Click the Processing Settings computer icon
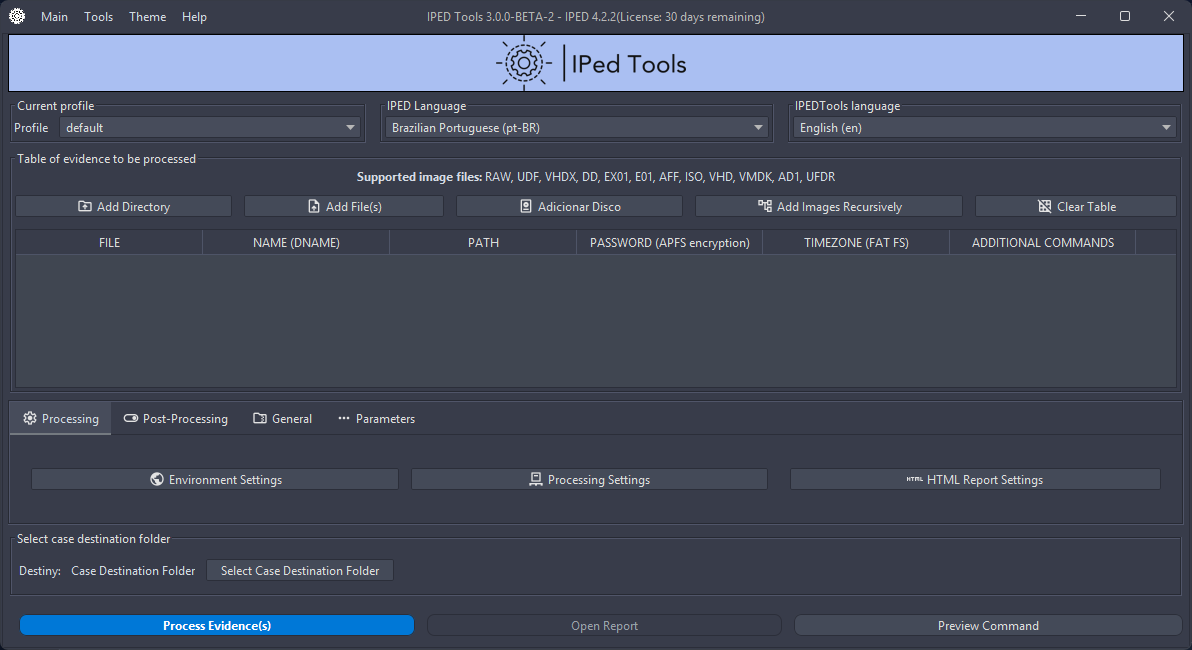 click(536, 480)
